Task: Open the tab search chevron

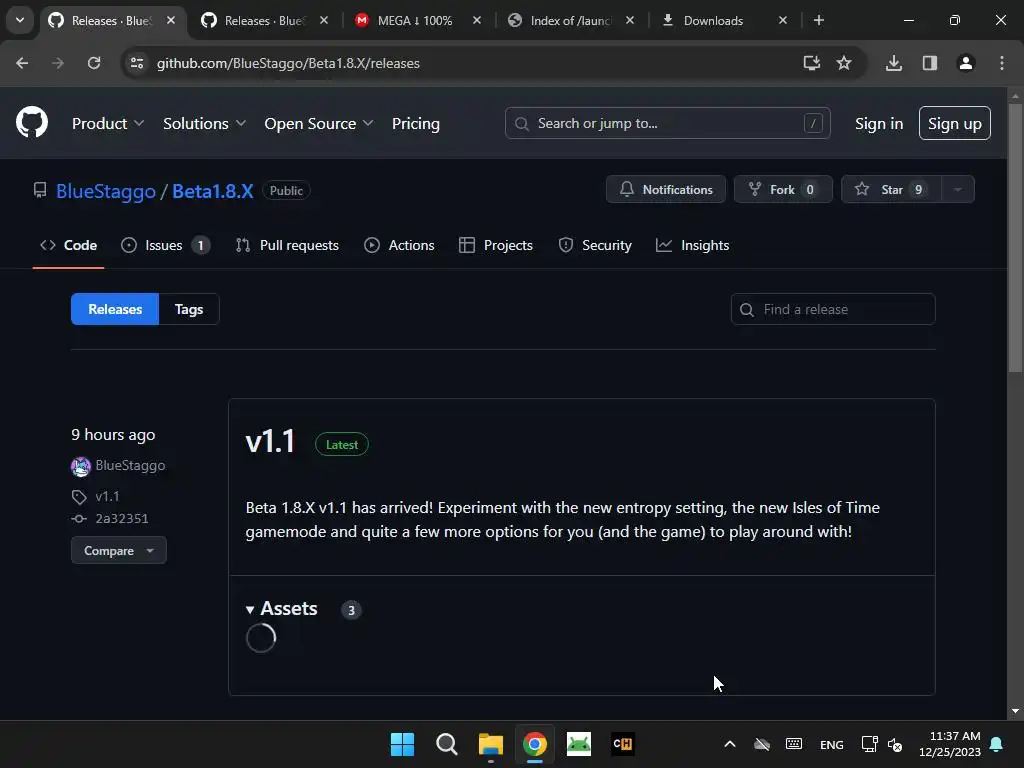Action: click(20, 20)
